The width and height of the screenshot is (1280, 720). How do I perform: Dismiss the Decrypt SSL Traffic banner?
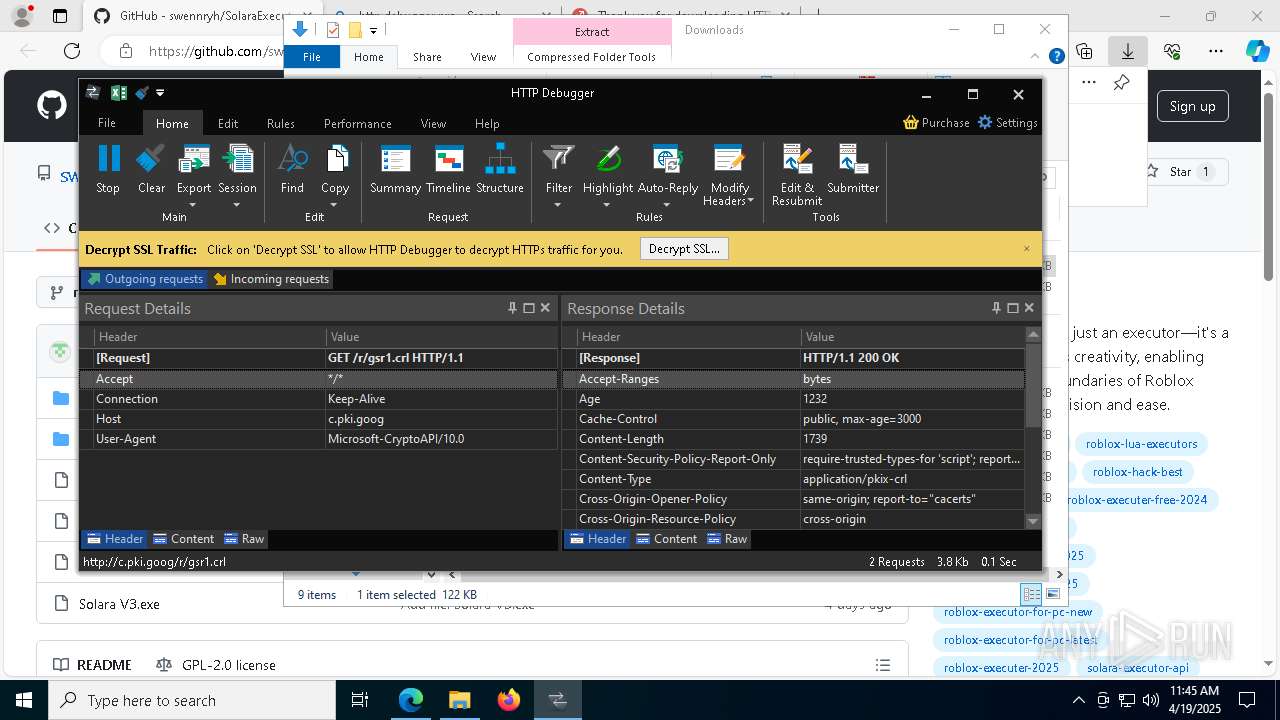1026,249
